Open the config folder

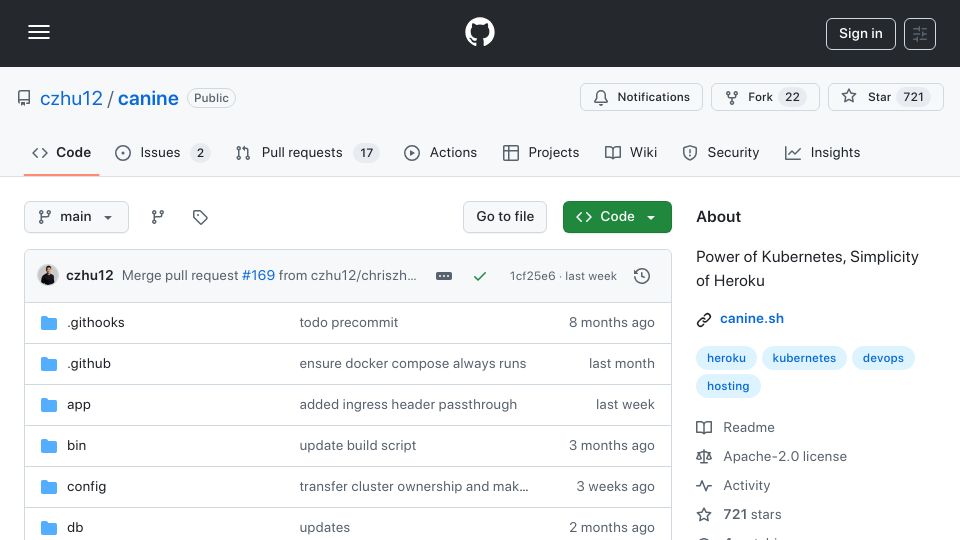tap(86, 487)
